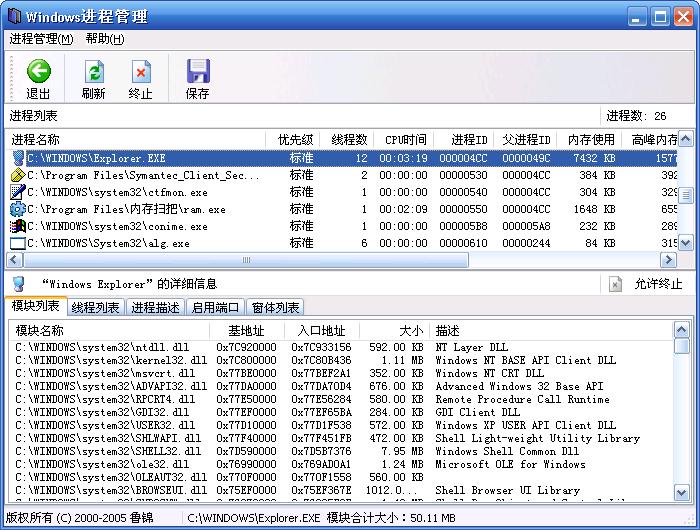
Task: Click the Windows Explorer detail header icon
Action: coord(18,284)
